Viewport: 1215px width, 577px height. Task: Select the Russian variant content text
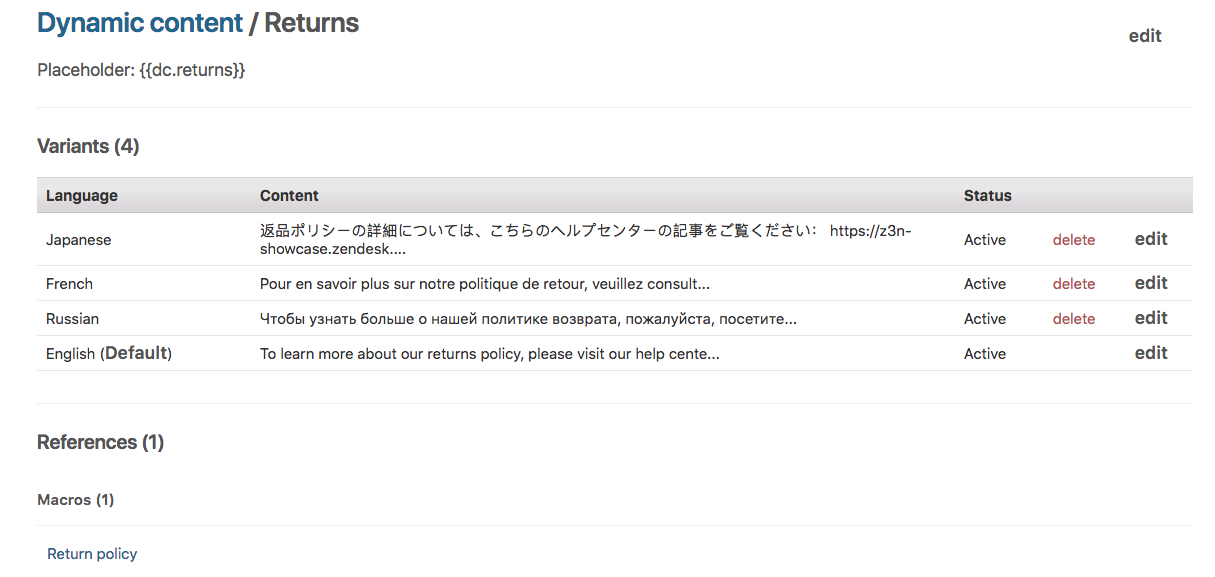(x=528, y=319)
